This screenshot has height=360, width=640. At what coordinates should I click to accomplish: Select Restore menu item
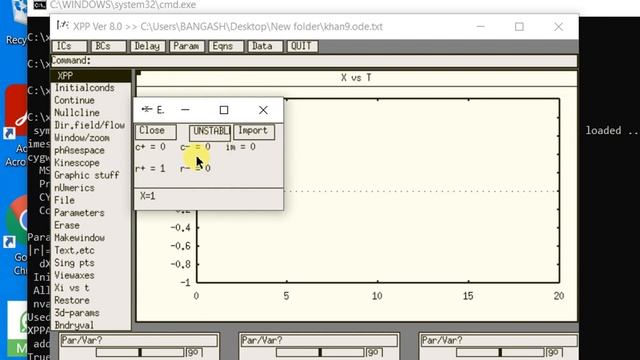pos(72,300)
